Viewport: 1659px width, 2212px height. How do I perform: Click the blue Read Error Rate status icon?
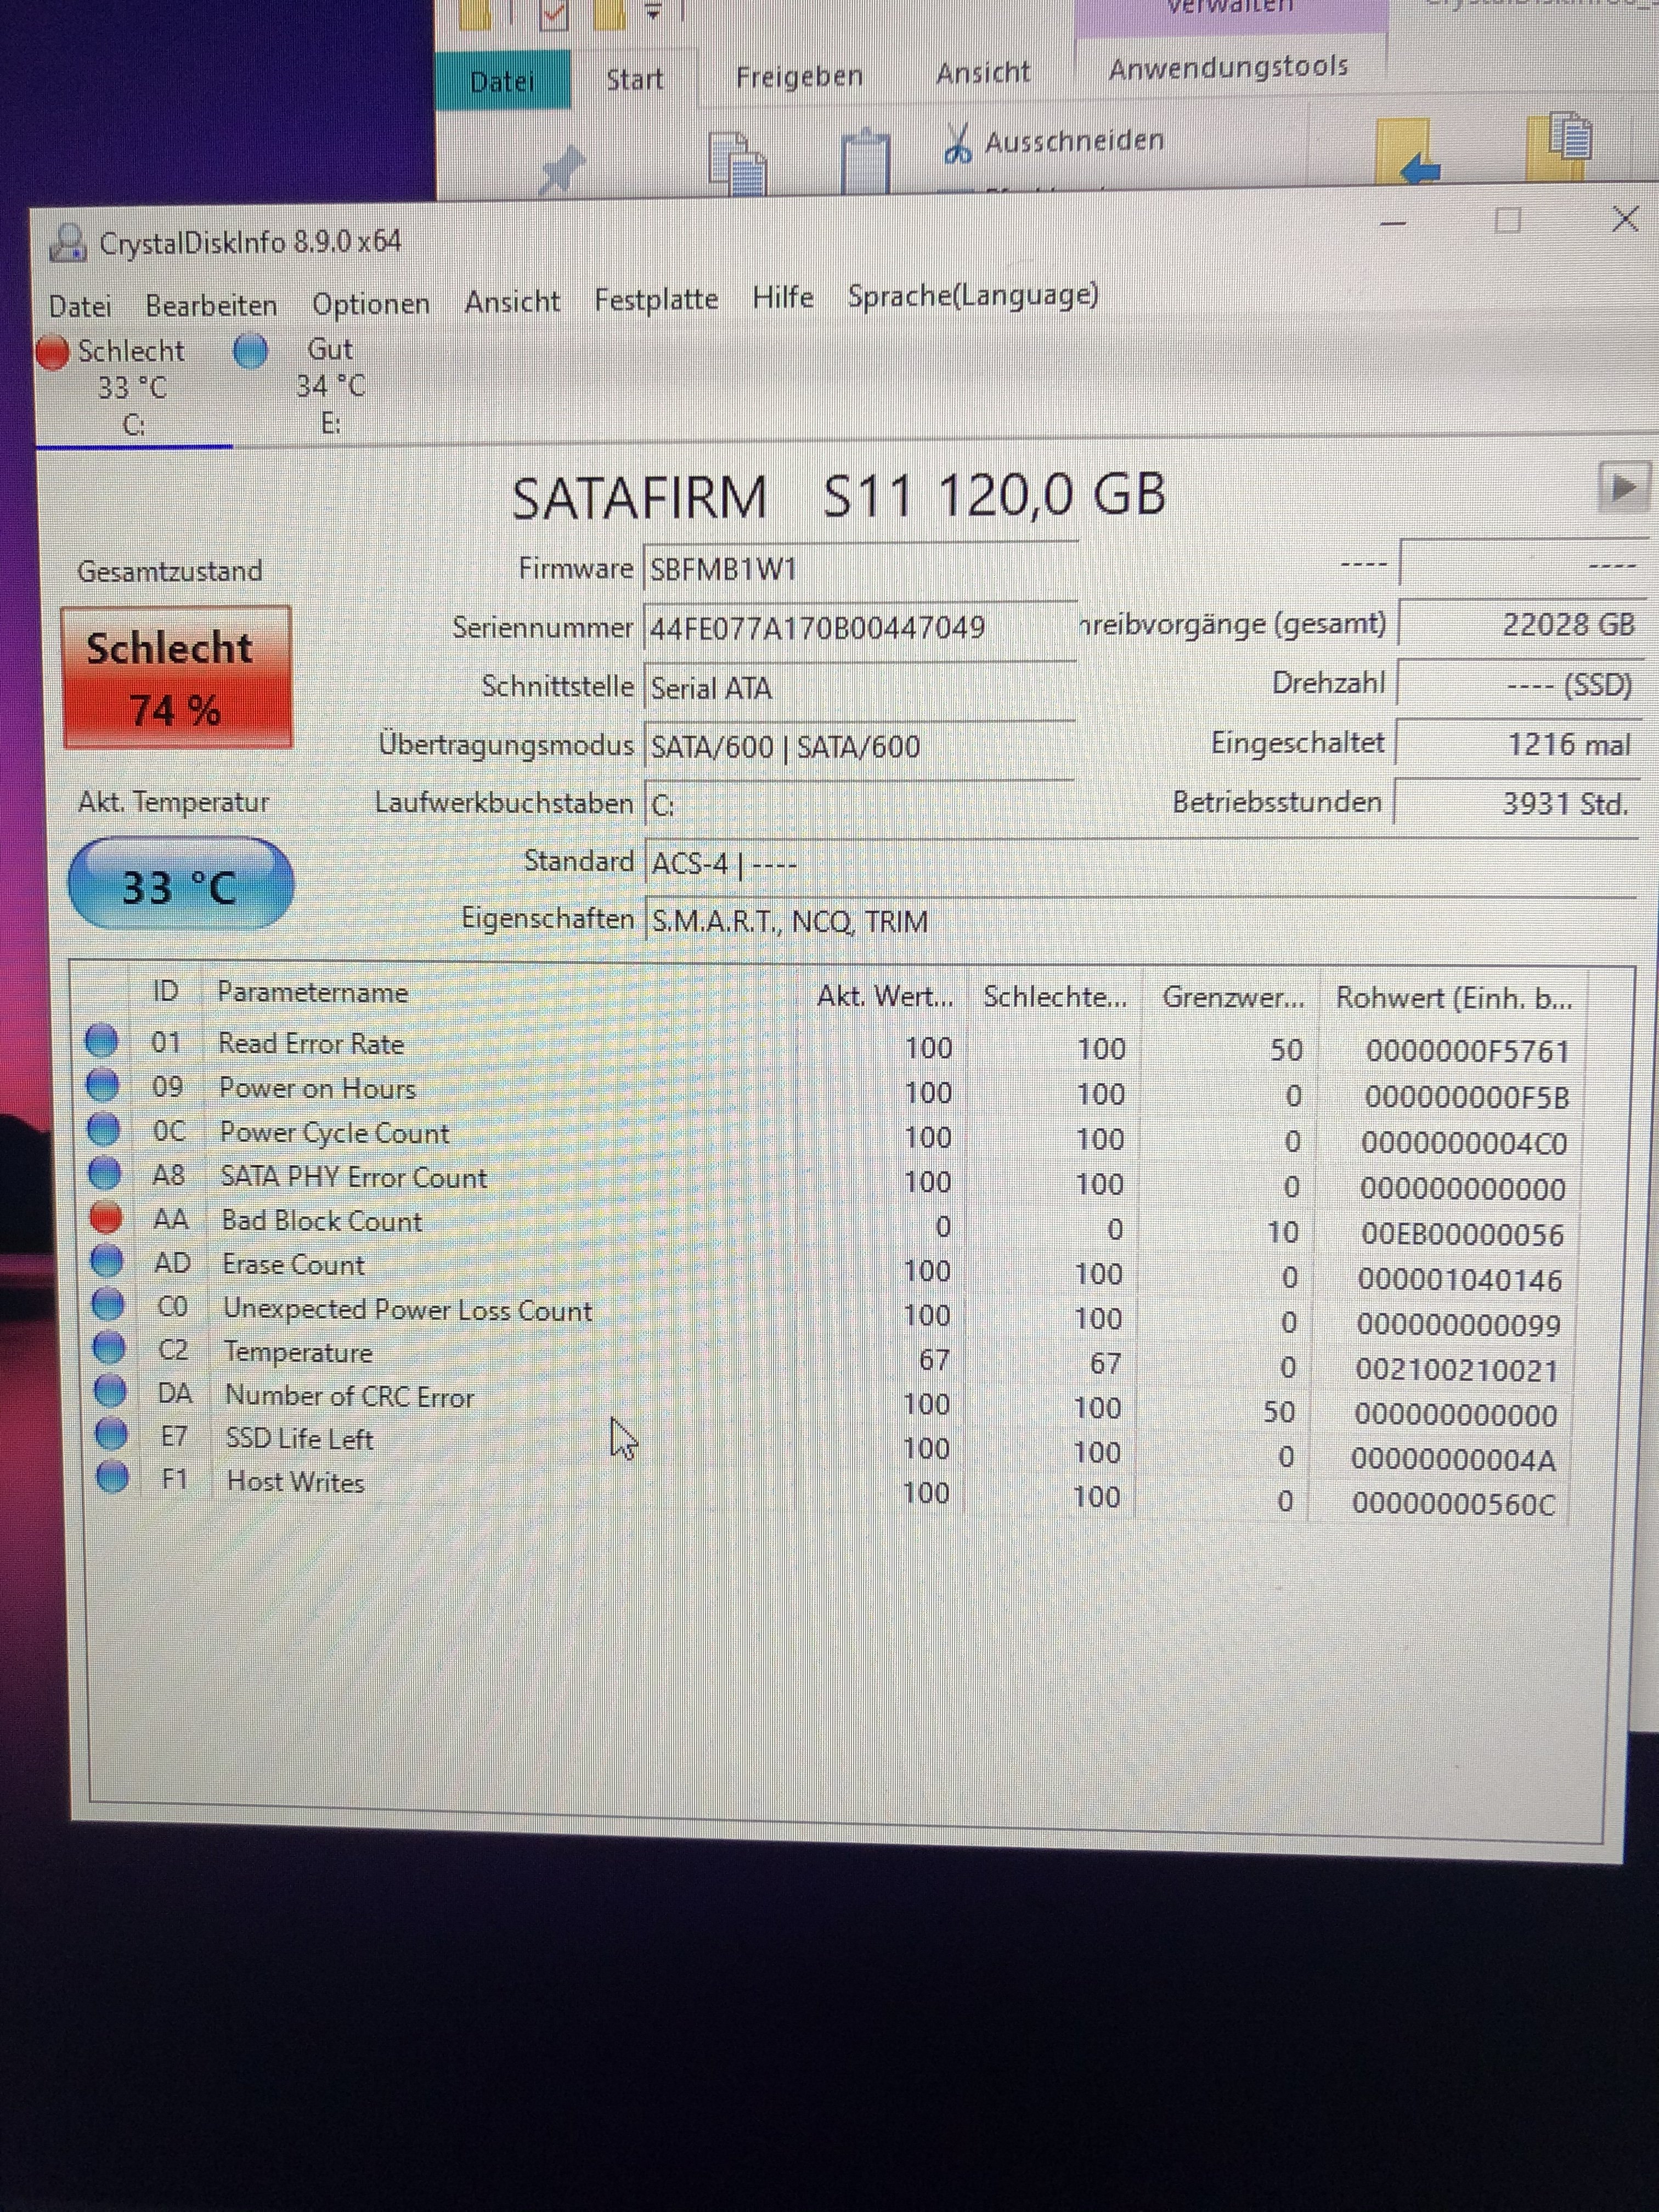(x=101, y=1041)
